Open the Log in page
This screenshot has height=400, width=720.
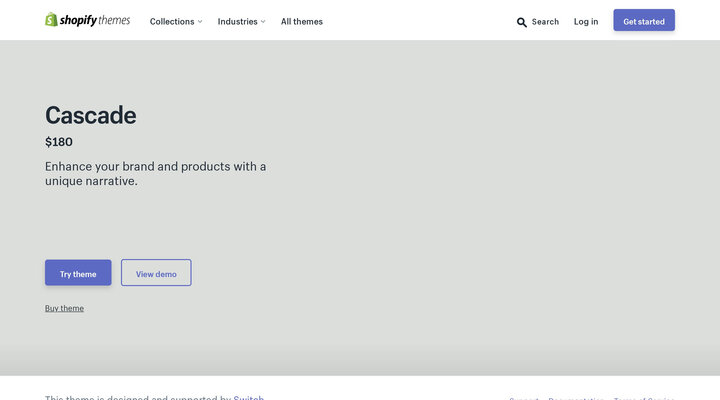click(x=586, y=21)
